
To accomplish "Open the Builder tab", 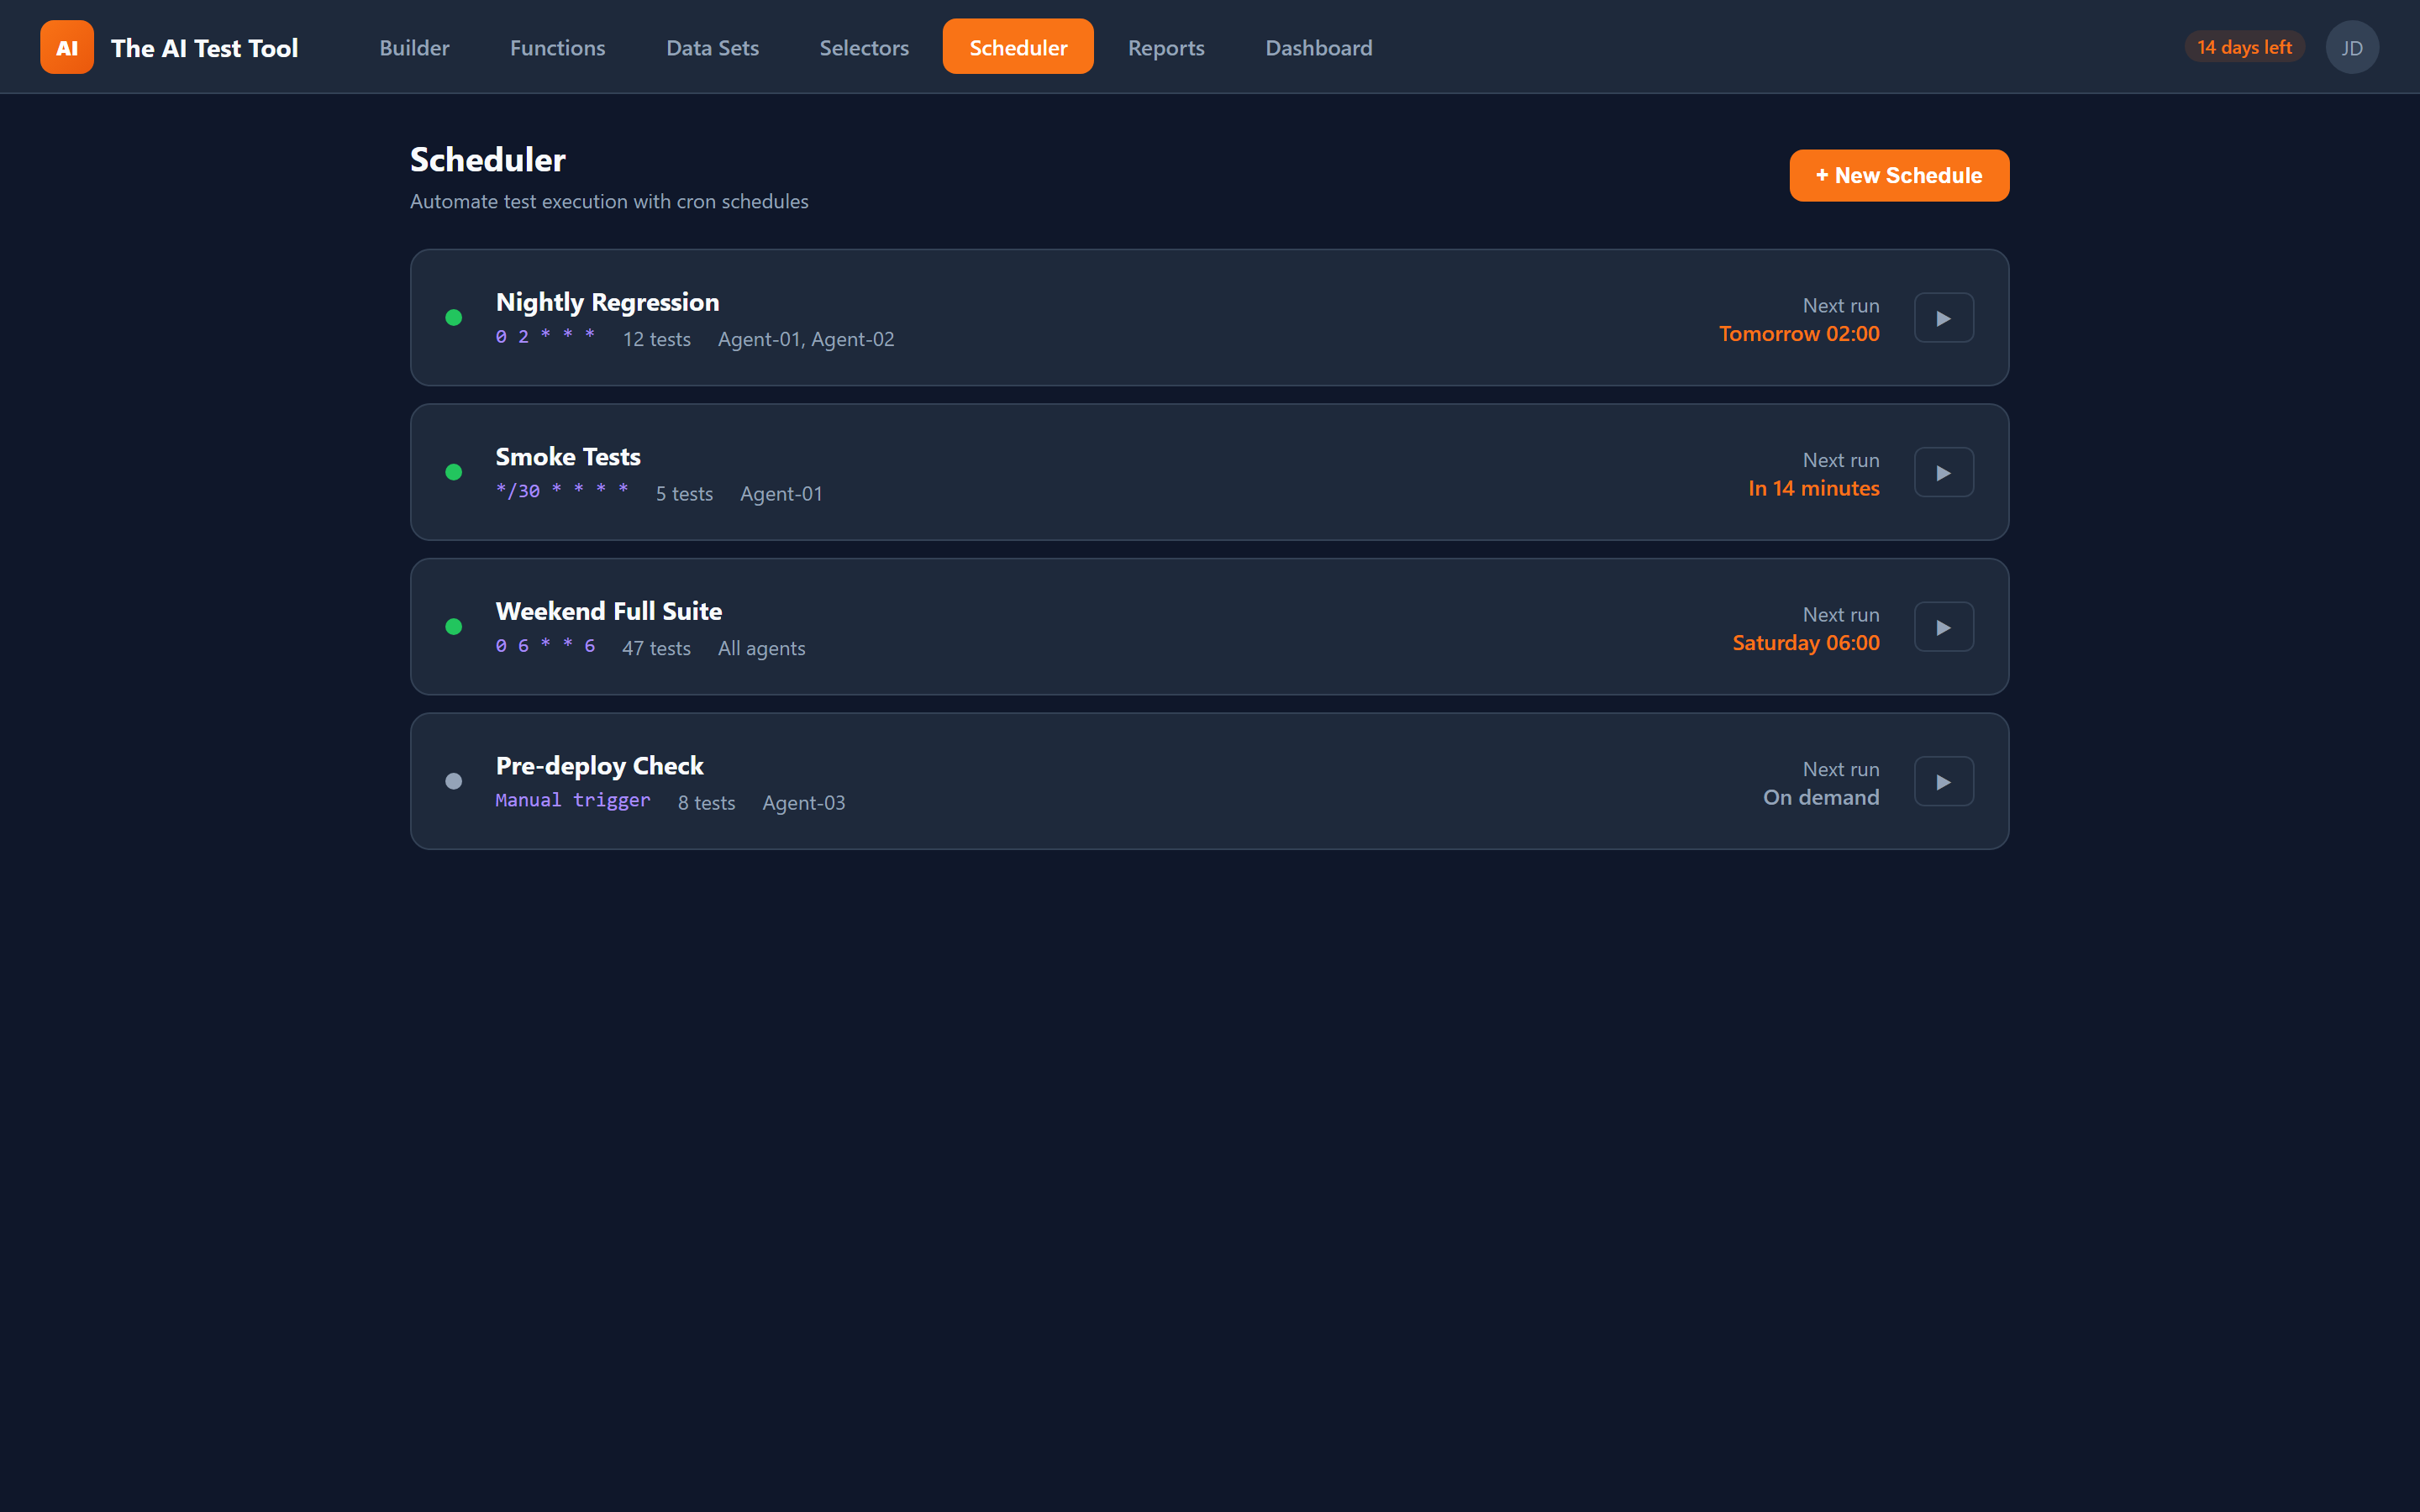I will tap(414, 47).
